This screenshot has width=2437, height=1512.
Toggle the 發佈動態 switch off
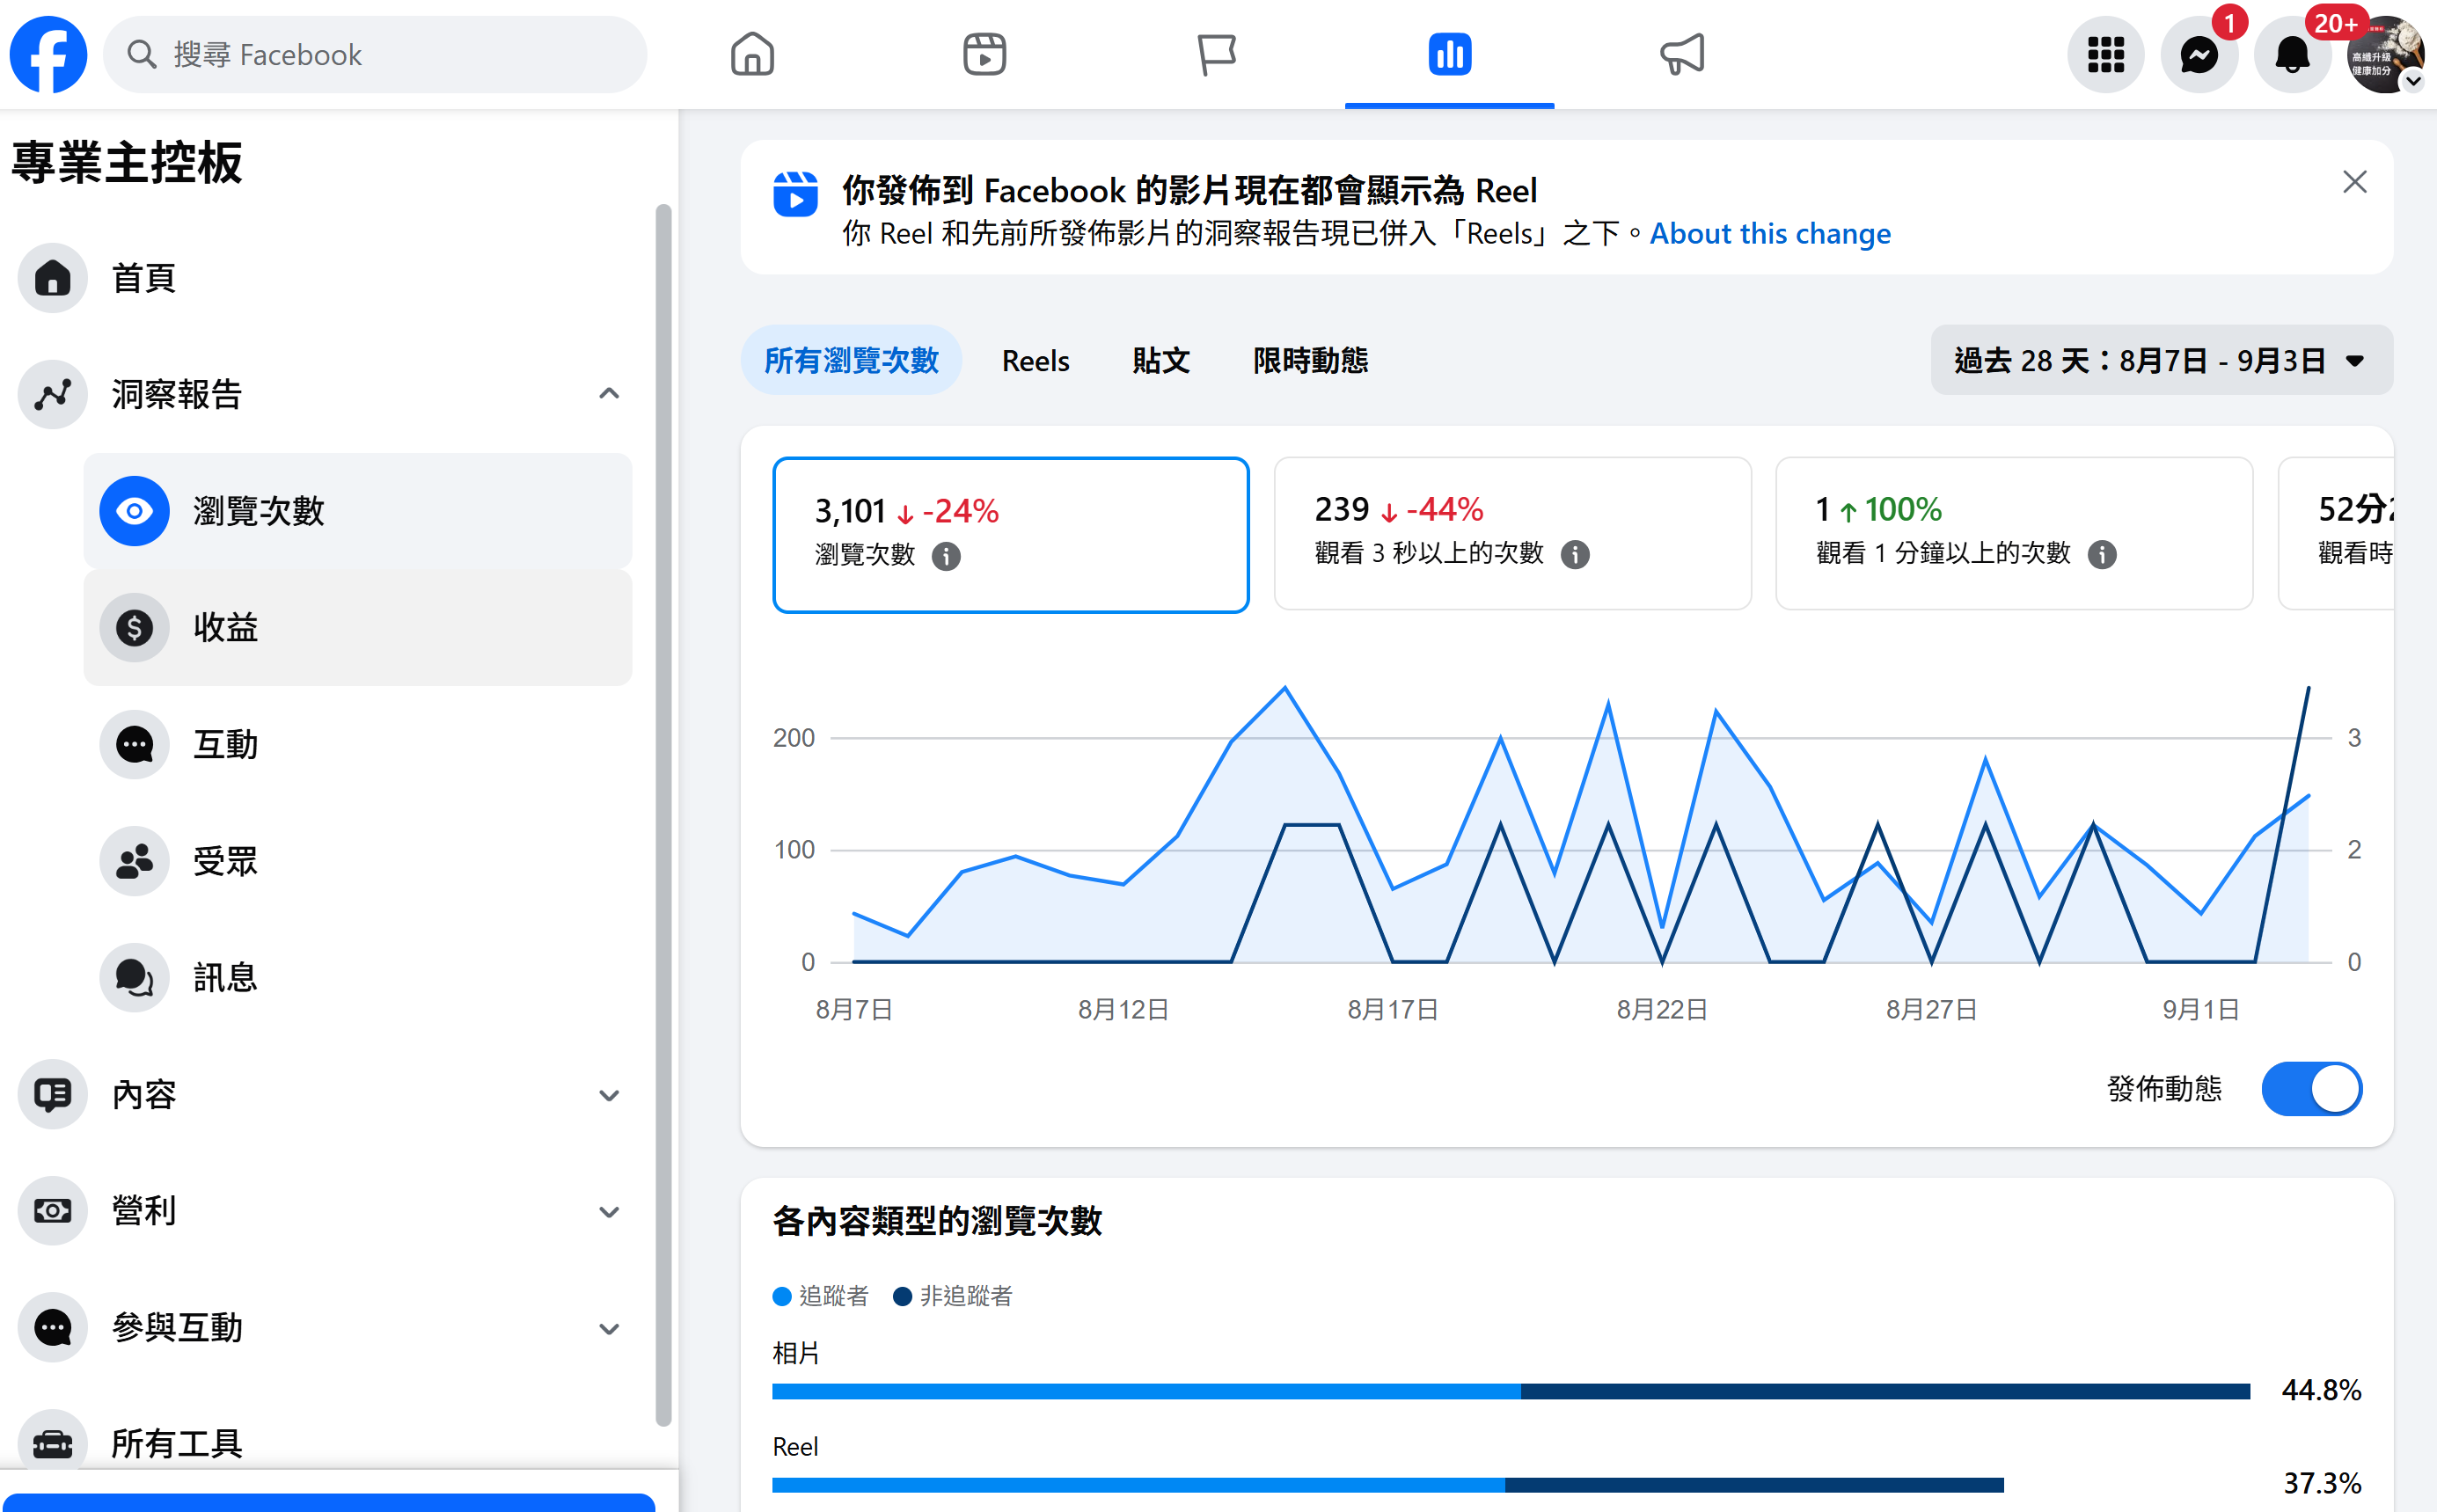point(2311,1088)
